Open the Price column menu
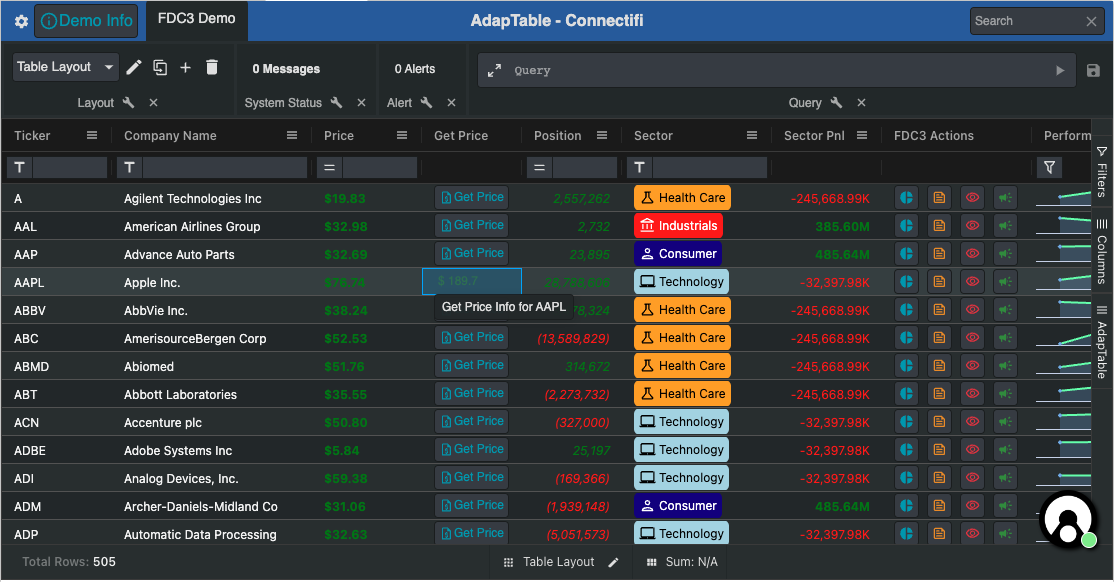1116x582 pixels. (402, 135)
